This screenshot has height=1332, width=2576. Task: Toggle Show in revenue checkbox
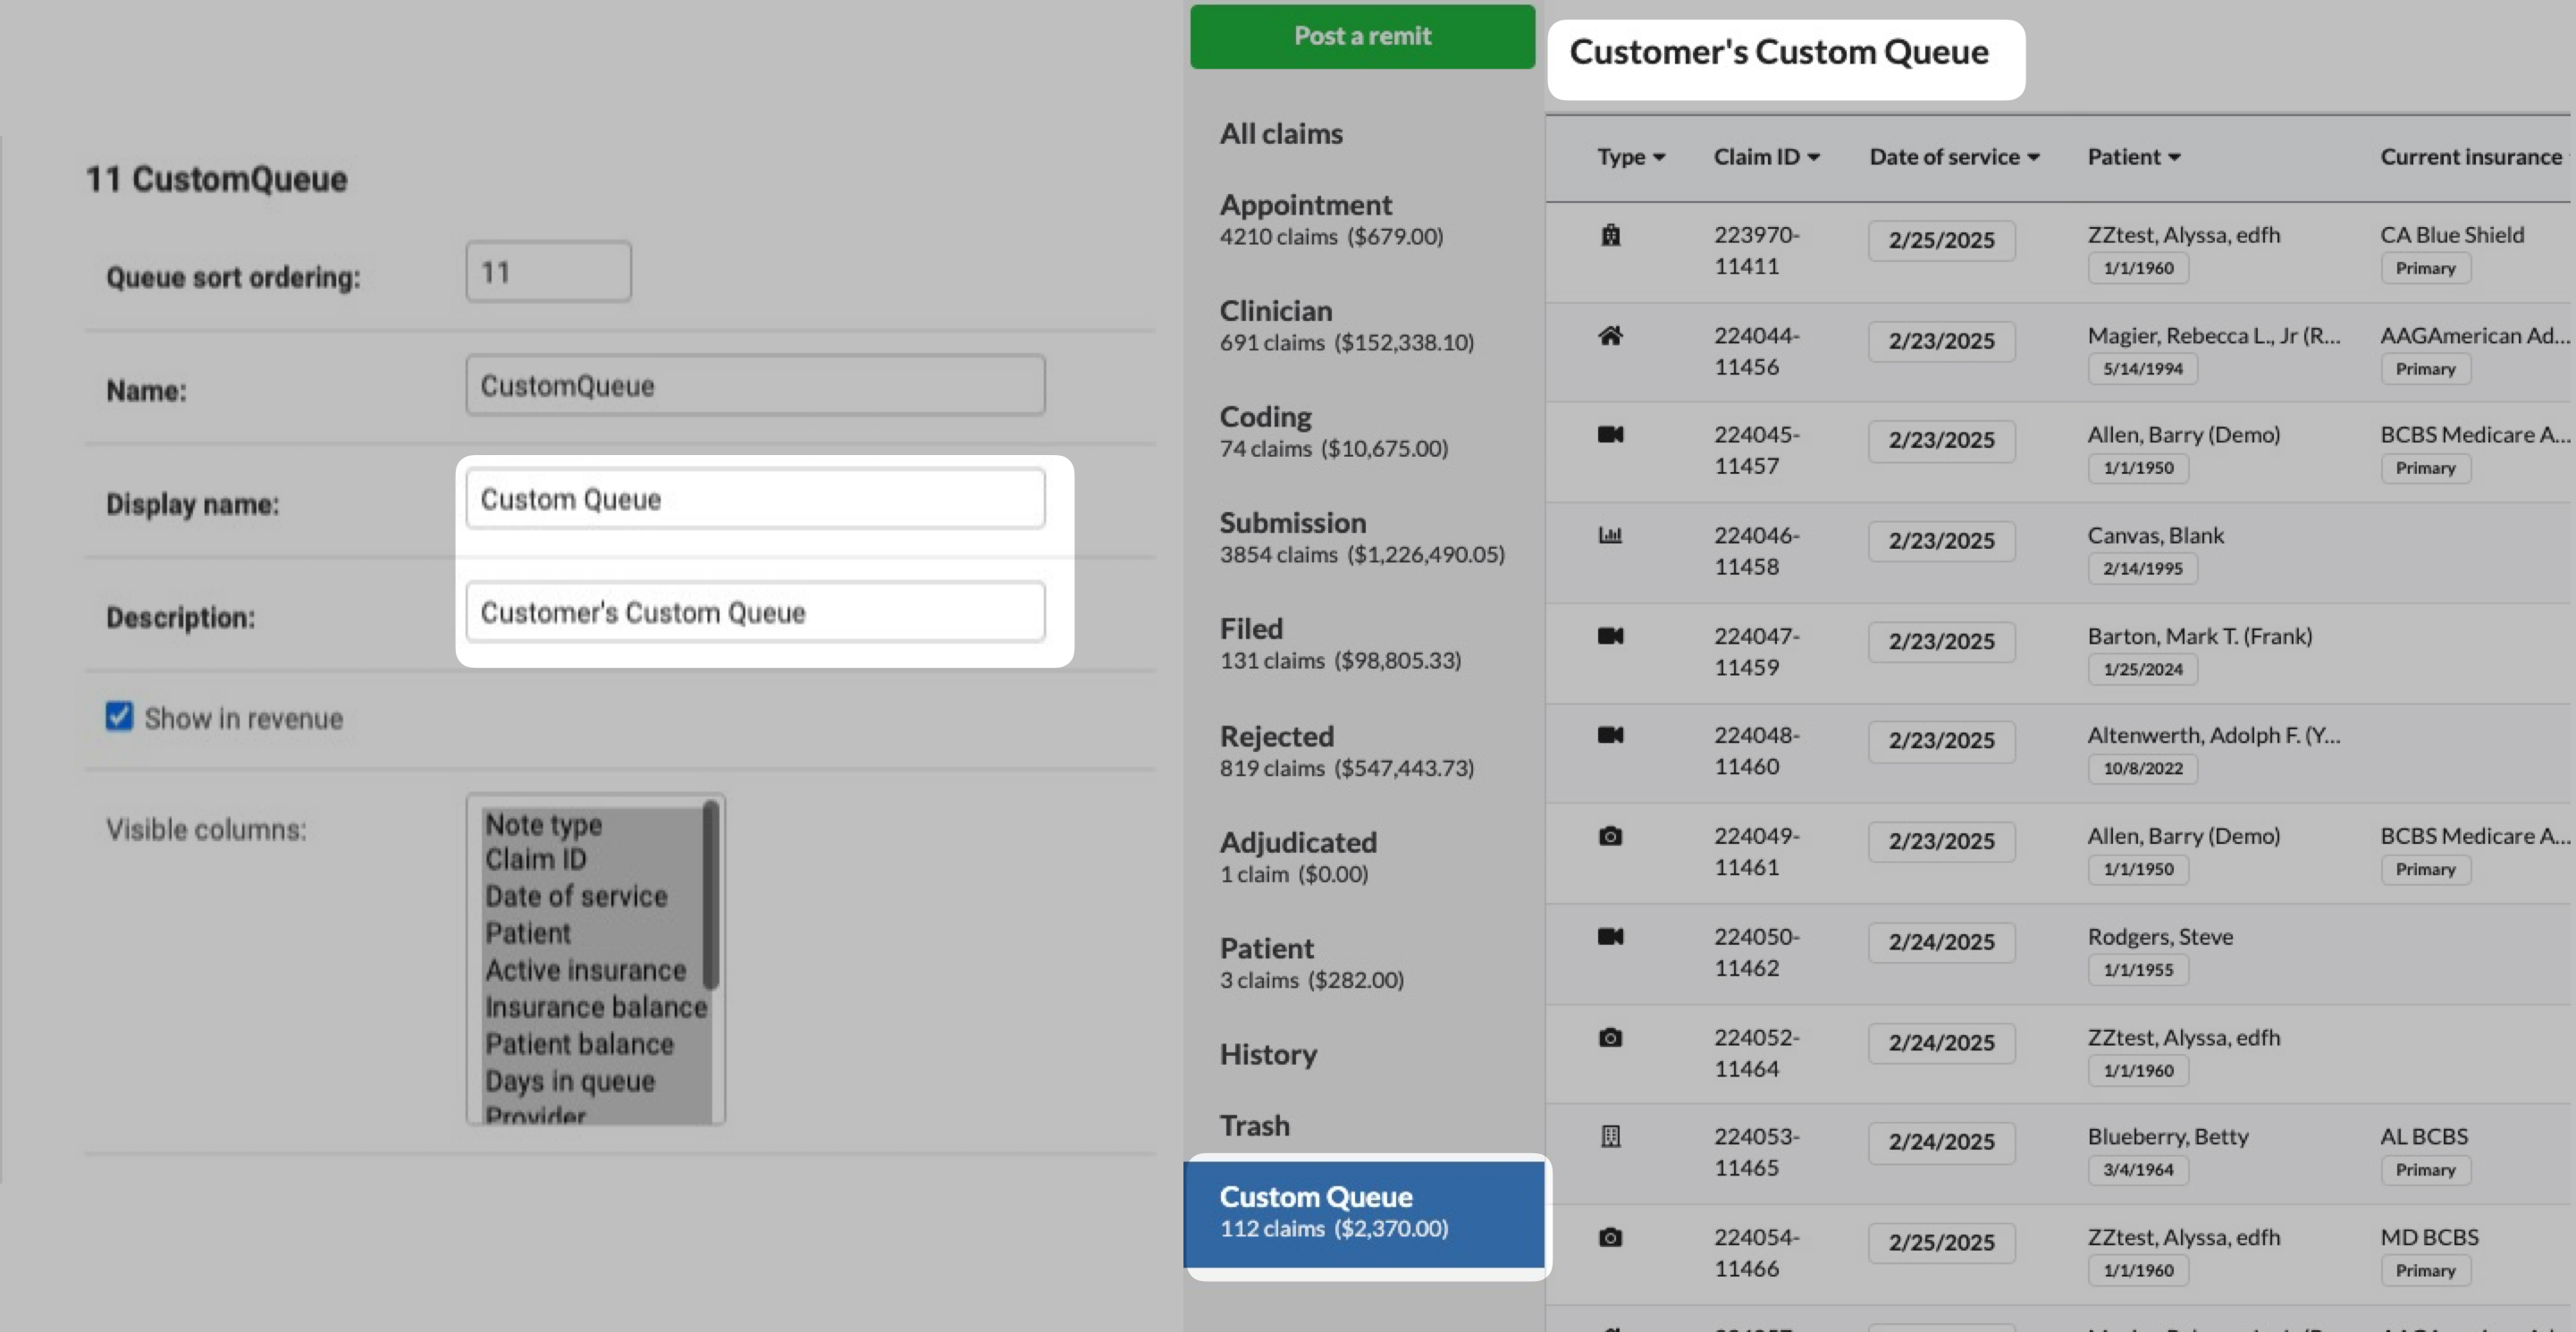pos(119,716)
